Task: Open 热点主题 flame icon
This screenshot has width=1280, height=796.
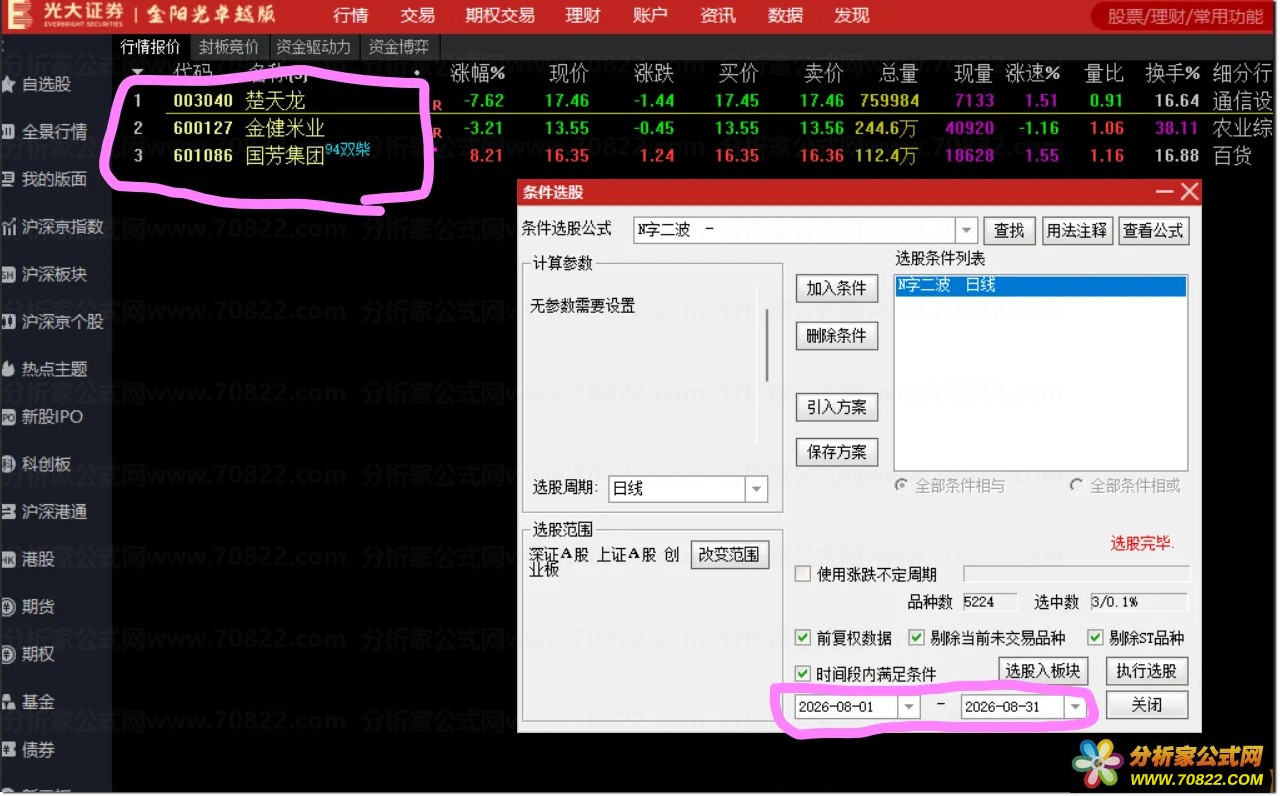Action: pos(8,369)
